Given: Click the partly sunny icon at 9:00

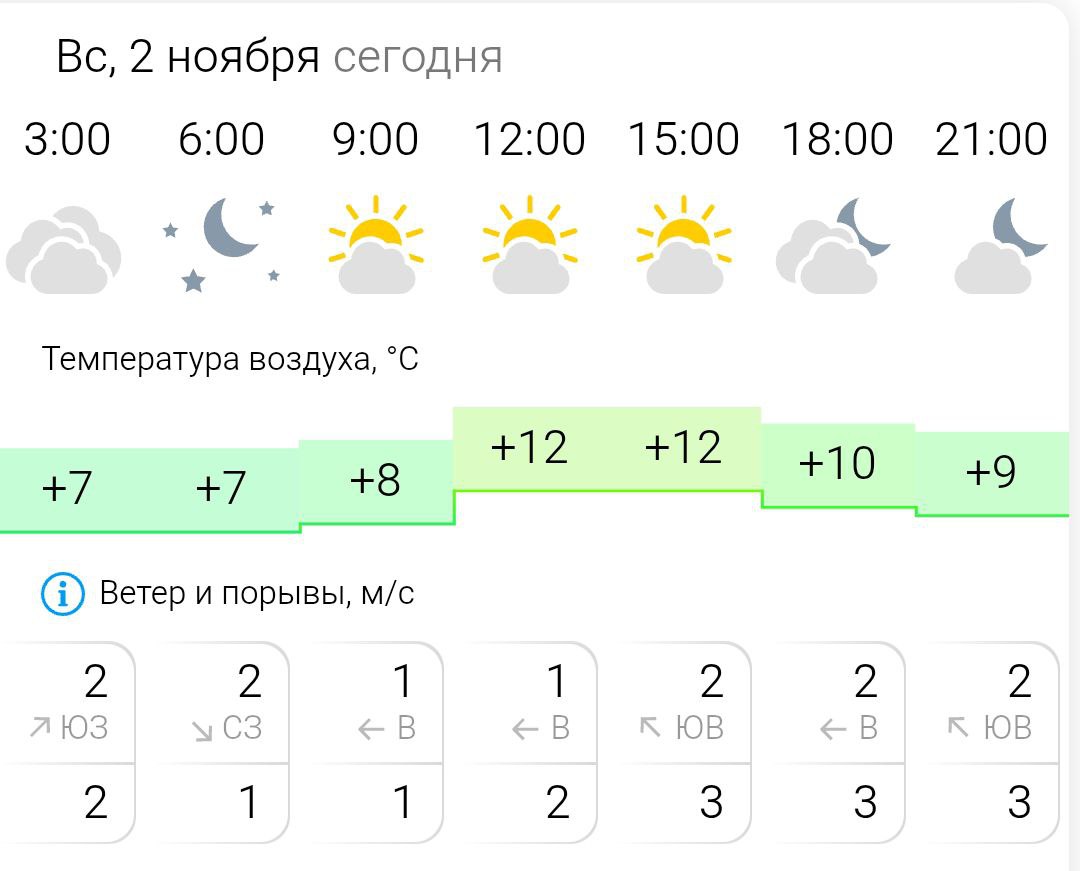Looking at the screenshot, I should point(376,245).
